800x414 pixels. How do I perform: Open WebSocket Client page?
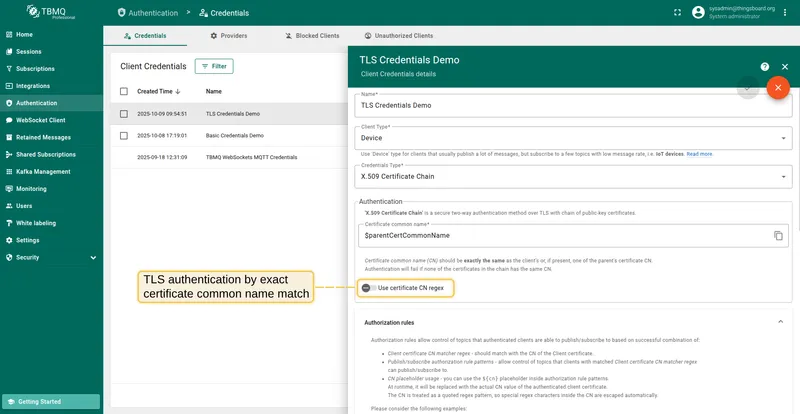click(x=51, y=120)
